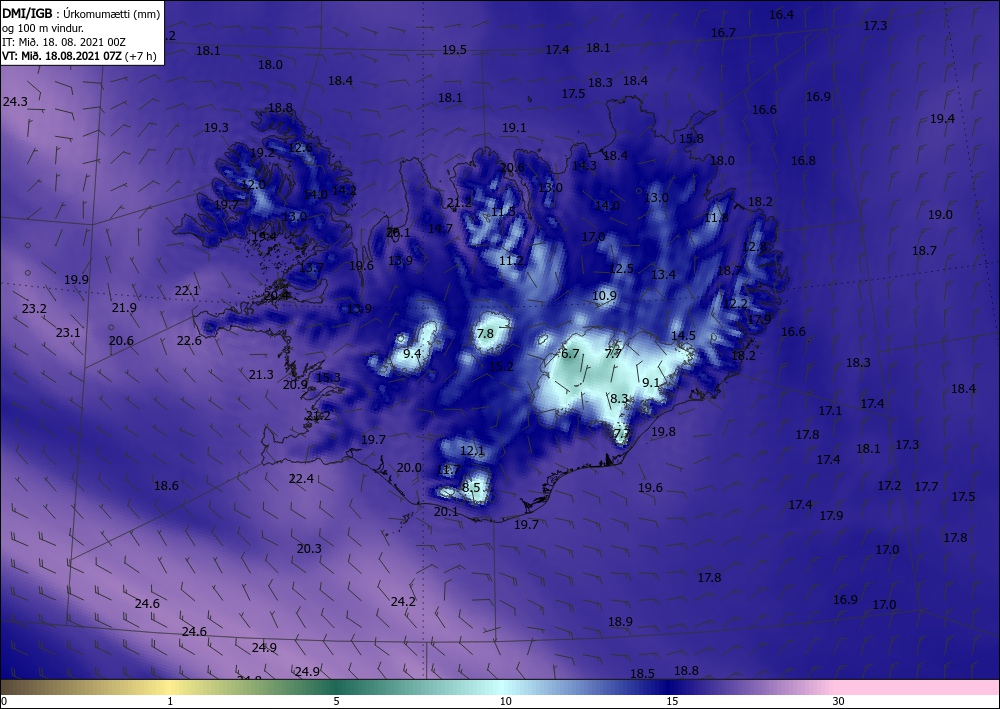Screen dimensions: 1000x709
Task: Click the value 19.9 on the map
Action: 76,279
